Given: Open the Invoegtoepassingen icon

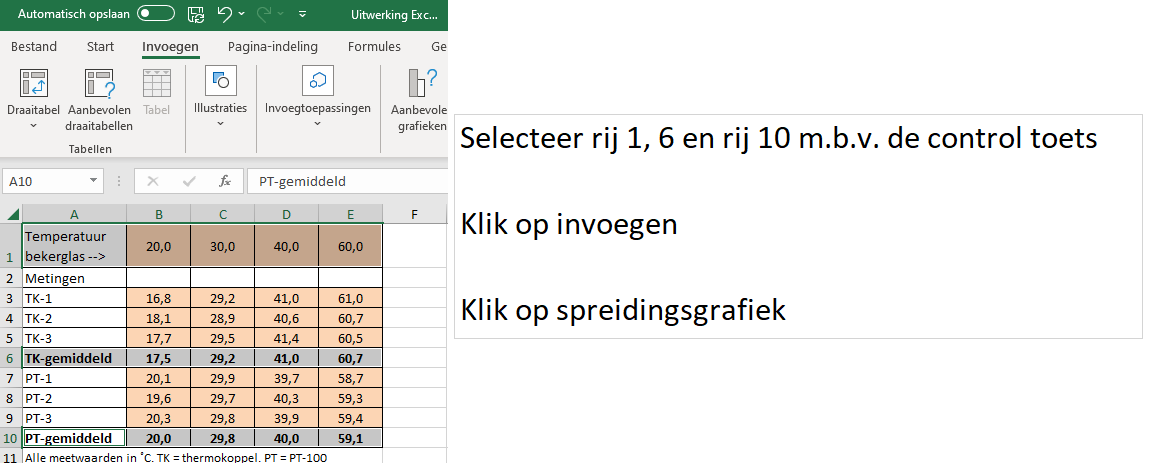Looking at the screenshot, I should (317, 82).
